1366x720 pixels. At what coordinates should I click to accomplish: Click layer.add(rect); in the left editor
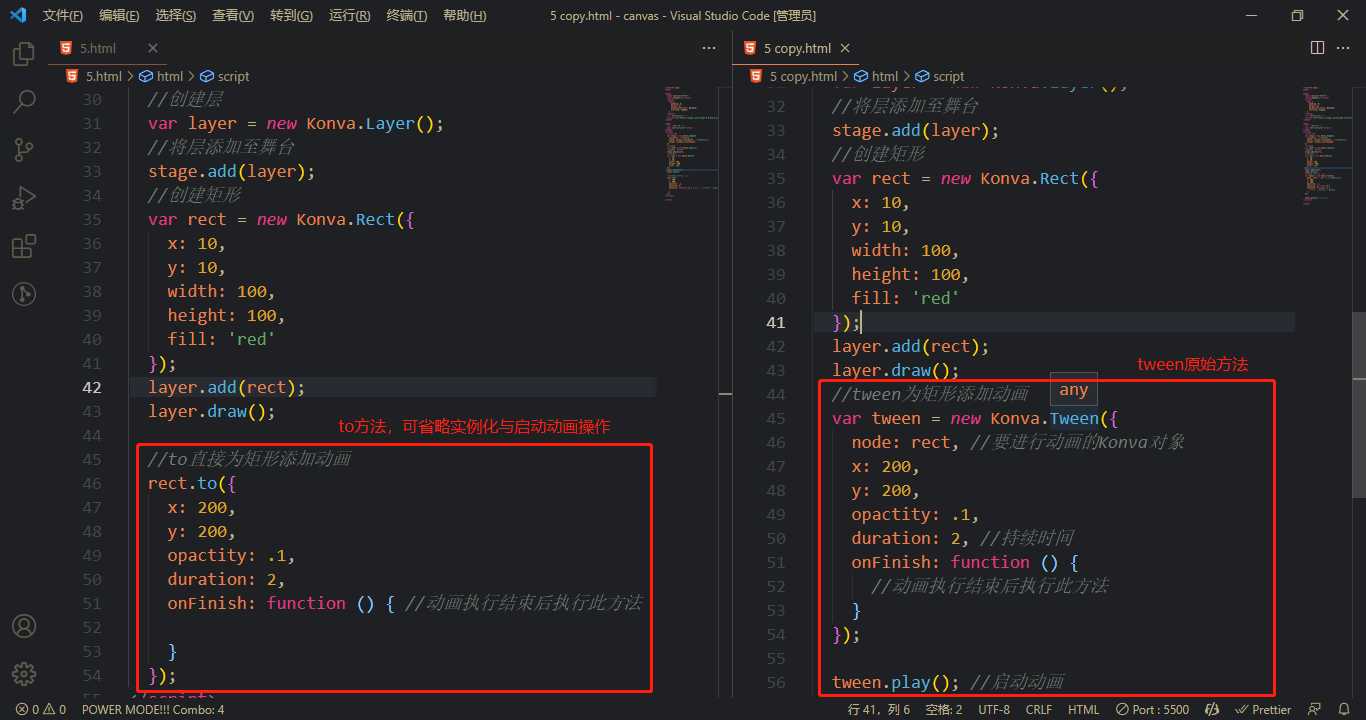(x=227, y=387)
